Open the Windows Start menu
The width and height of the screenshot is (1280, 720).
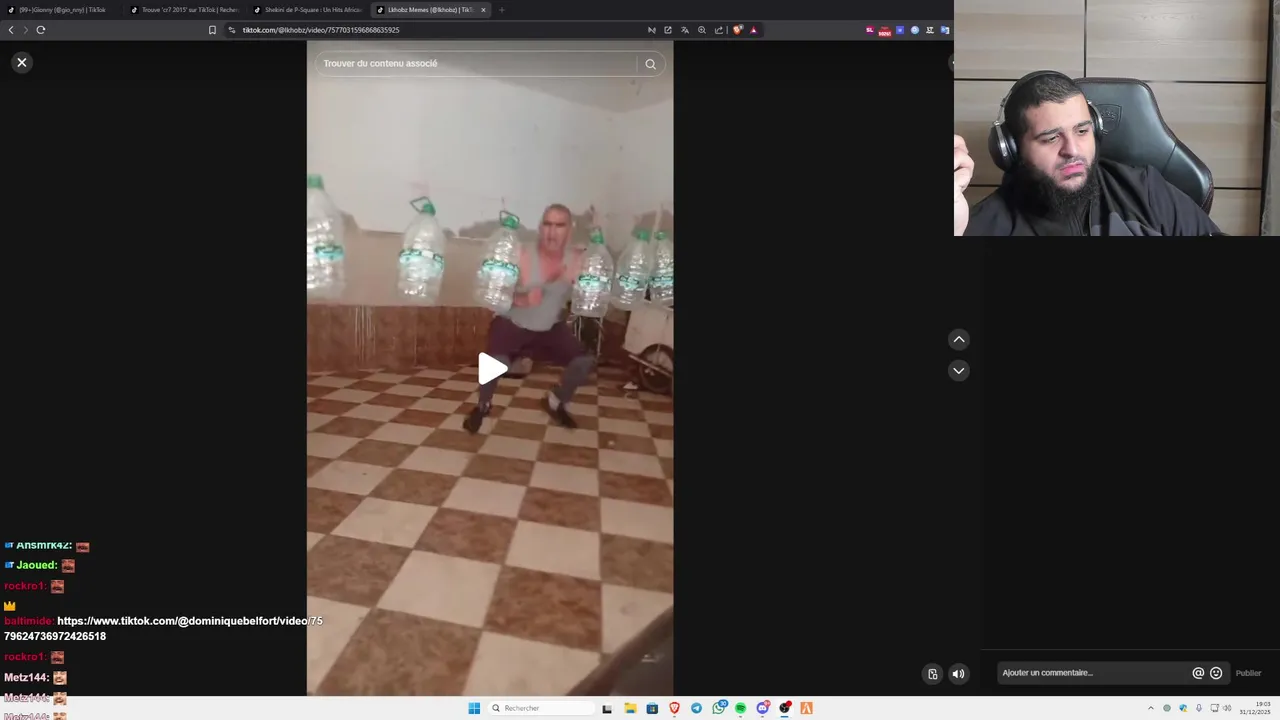474,708
